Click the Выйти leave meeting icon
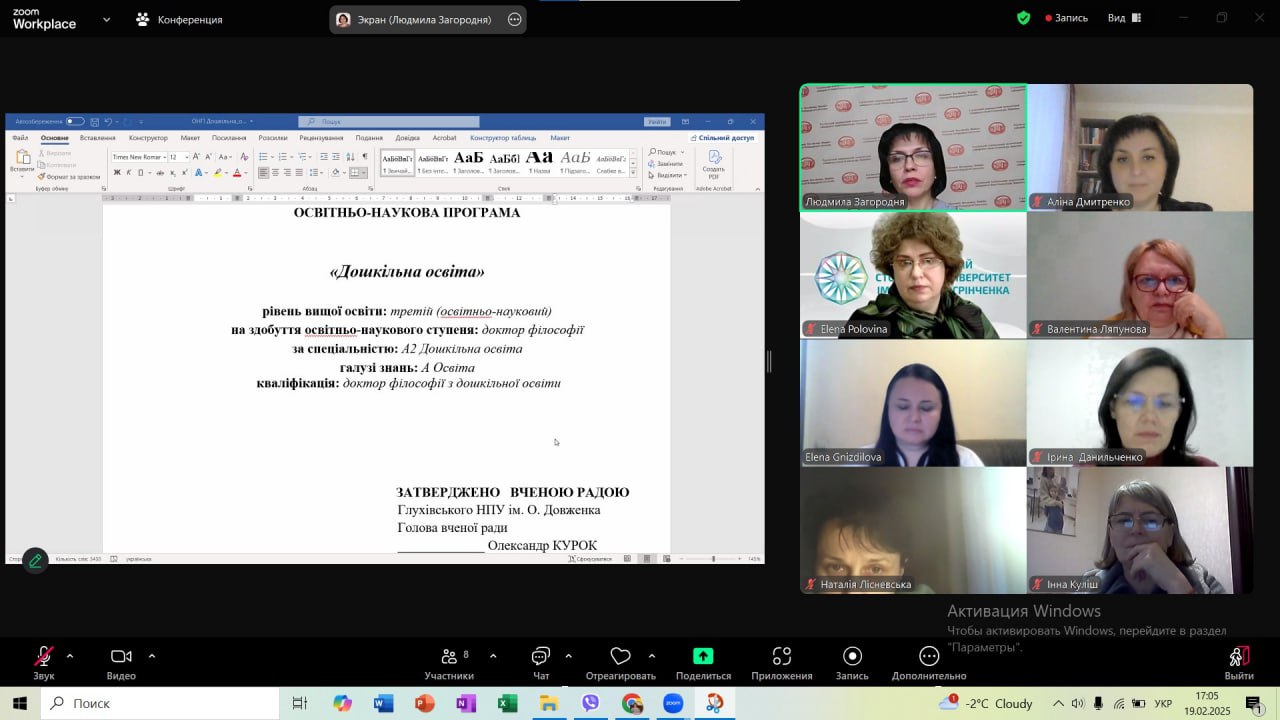The height and width of the screenshot is (720, 1280). pyautogui.click(x=1239, y=657)
